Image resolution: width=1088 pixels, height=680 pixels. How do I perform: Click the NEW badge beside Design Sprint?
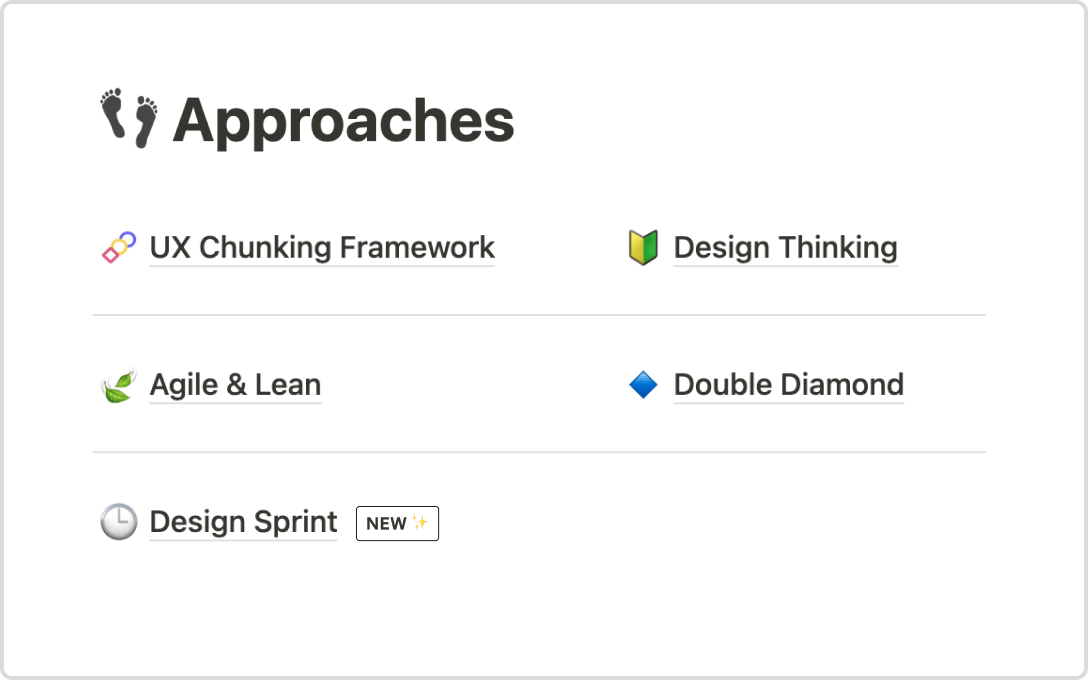click(x=397, y=523)
